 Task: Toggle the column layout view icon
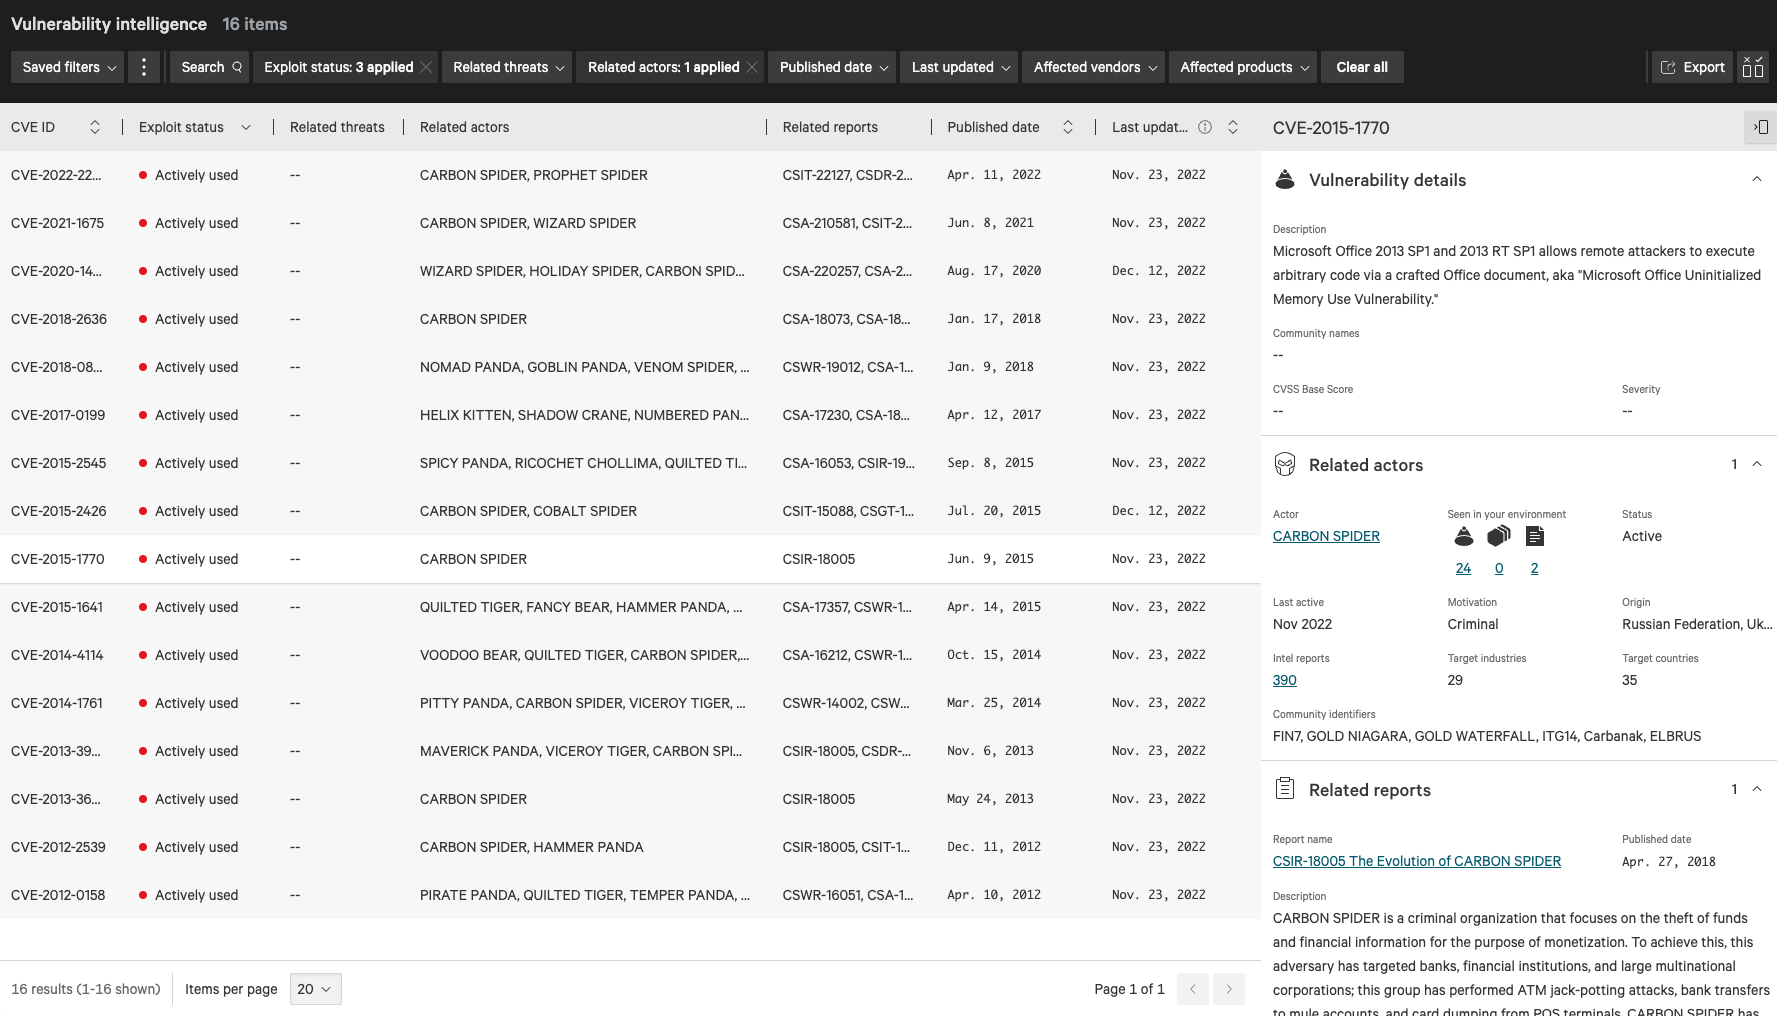tap(1753, 67)
